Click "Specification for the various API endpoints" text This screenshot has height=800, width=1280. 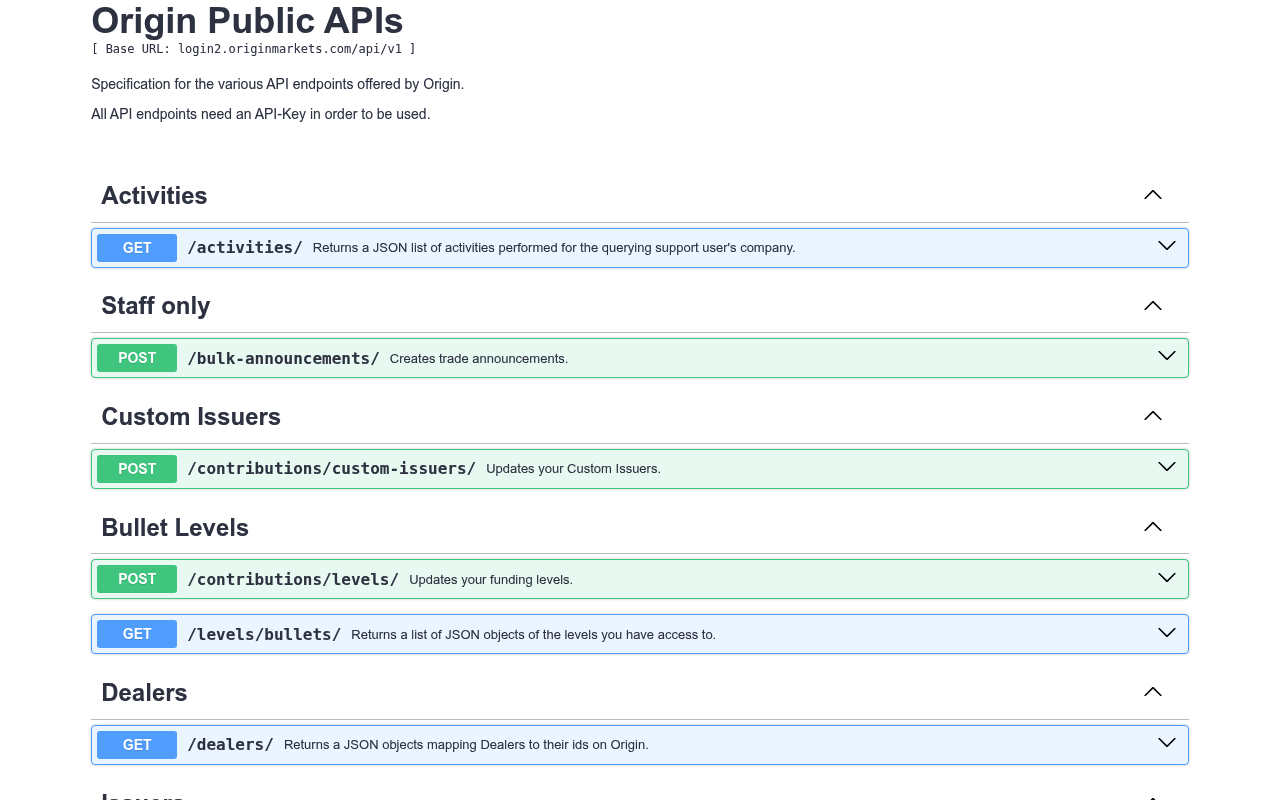pyautogui.click(x=277, y=84)
